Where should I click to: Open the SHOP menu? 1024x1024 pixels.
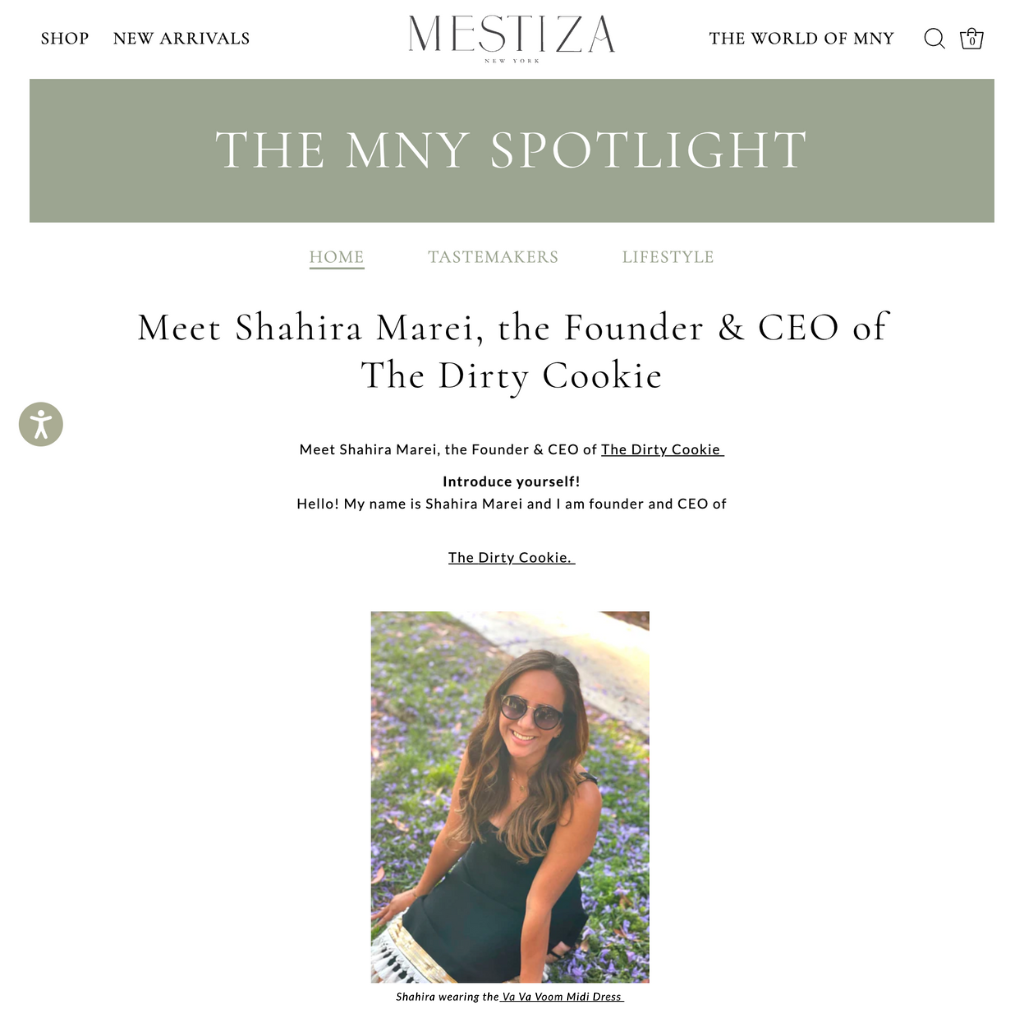65,39
